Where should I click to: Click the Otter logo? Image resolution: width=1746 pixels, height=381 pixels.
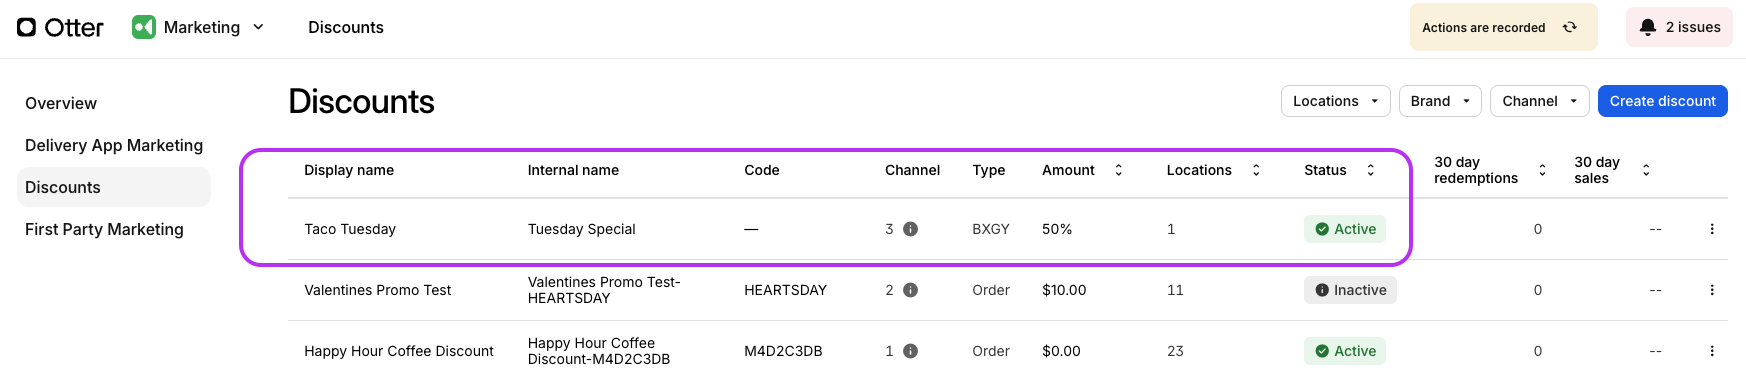[x=60, y=27]
